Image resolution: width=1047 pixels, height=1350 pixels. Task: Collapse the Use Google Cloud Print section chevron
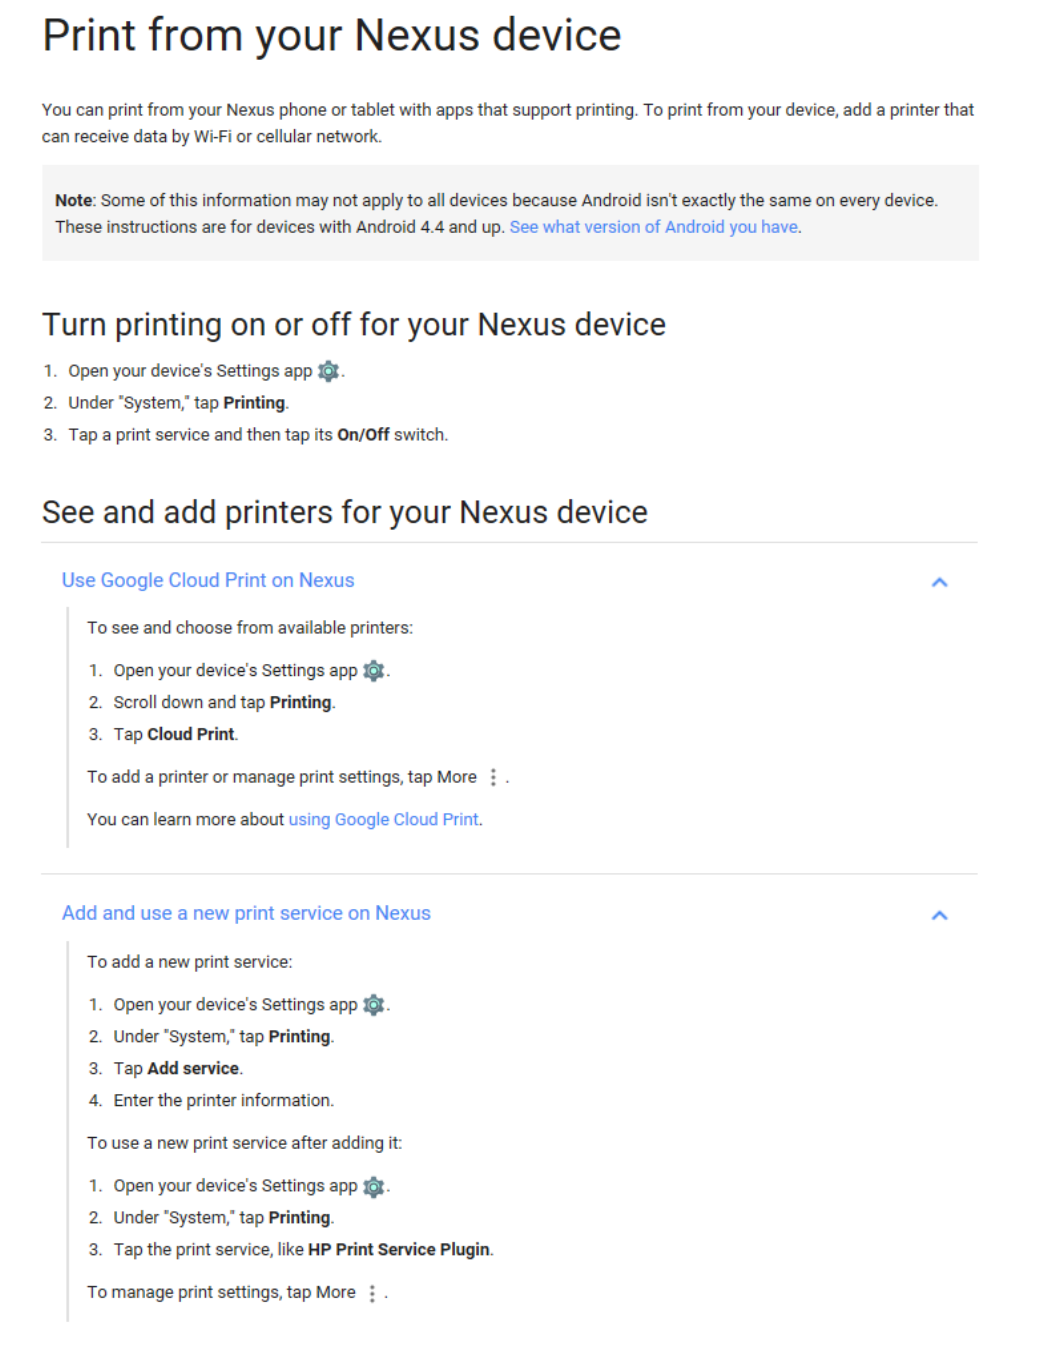[x=939, y=582]
